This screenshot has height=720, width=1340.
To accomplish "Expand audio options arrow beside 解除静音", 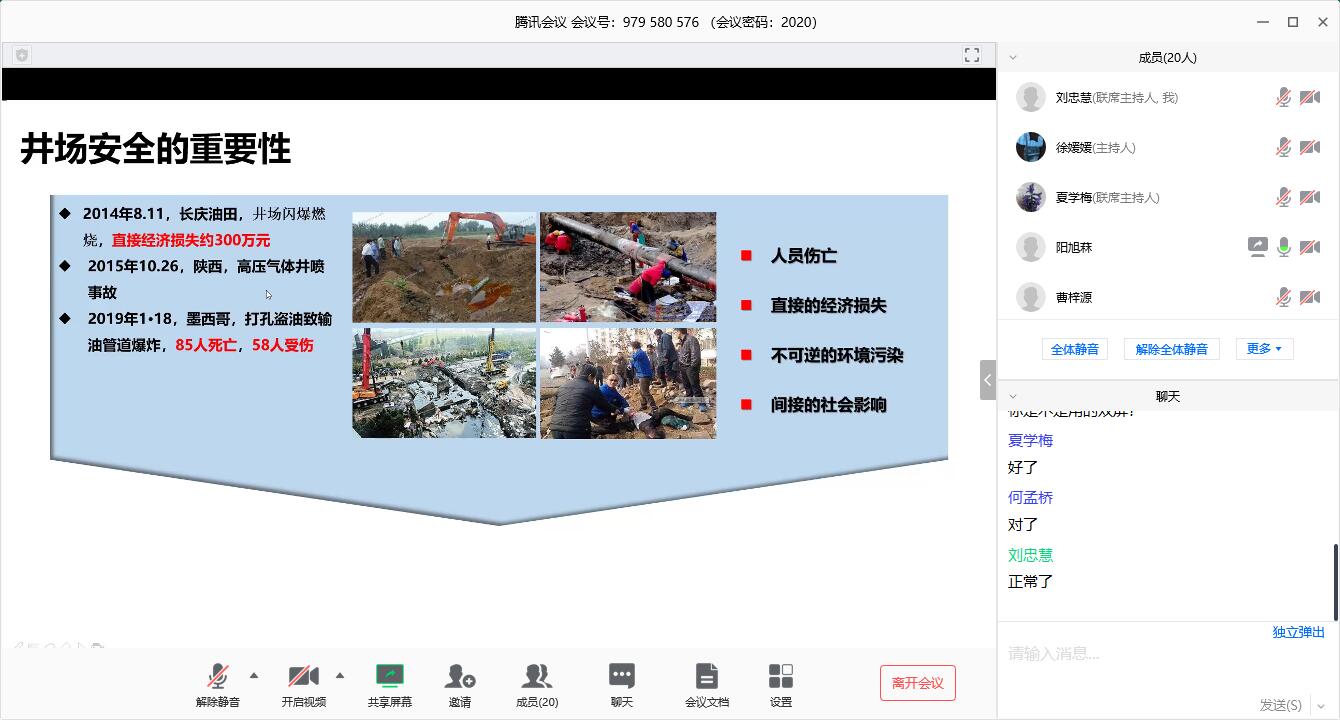I will click(x=254, y=676).
